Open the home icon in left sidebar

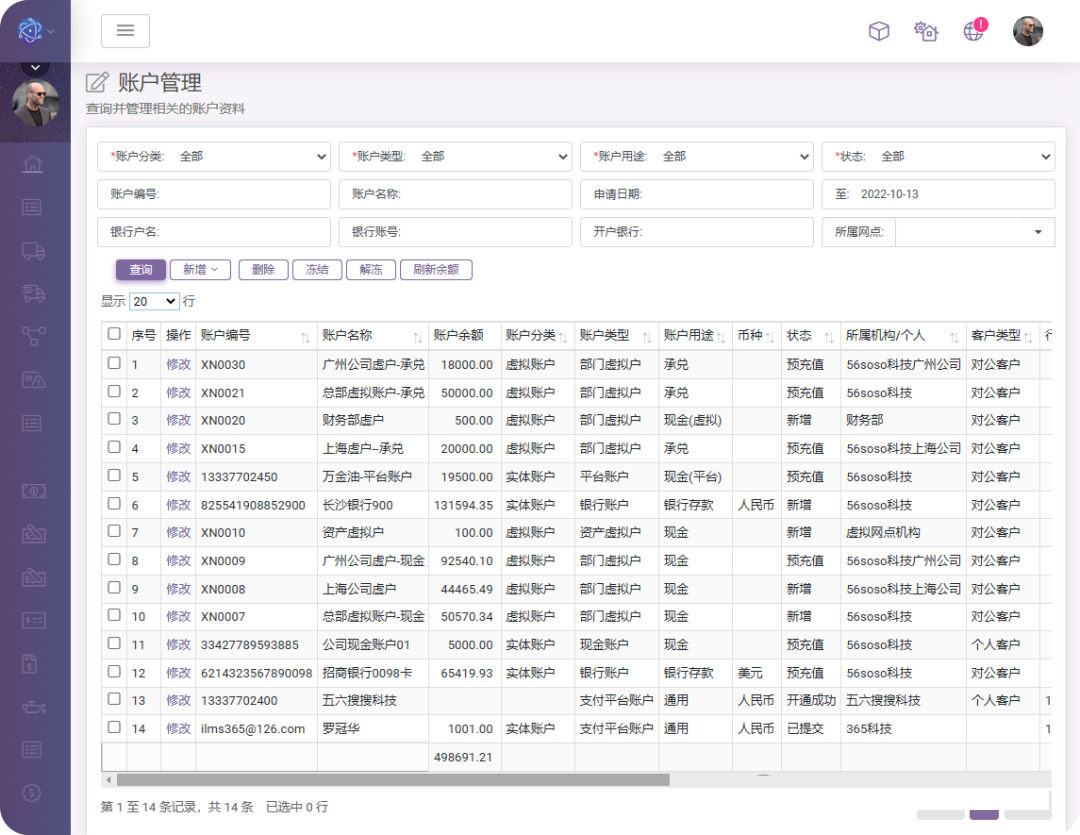click(x=33, y=164)
